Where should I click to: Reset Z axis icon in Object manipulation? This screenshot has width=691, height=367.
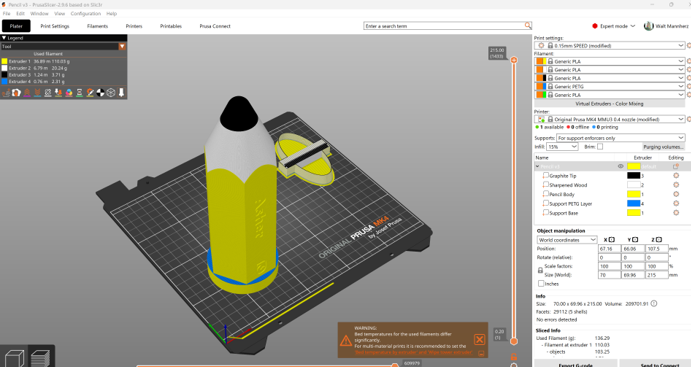click(658, 240)
